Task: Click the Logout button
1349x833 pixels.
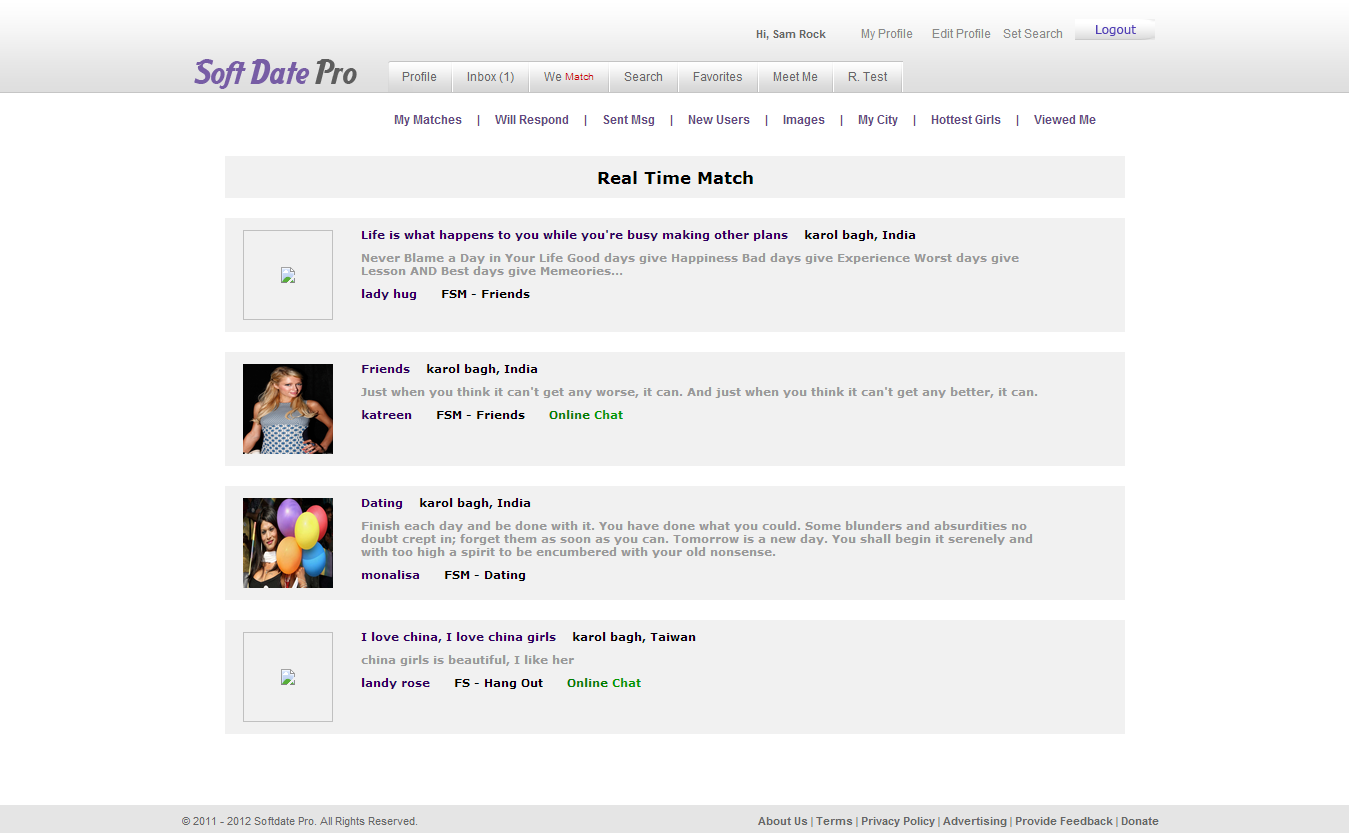Action: (1115, 30)
